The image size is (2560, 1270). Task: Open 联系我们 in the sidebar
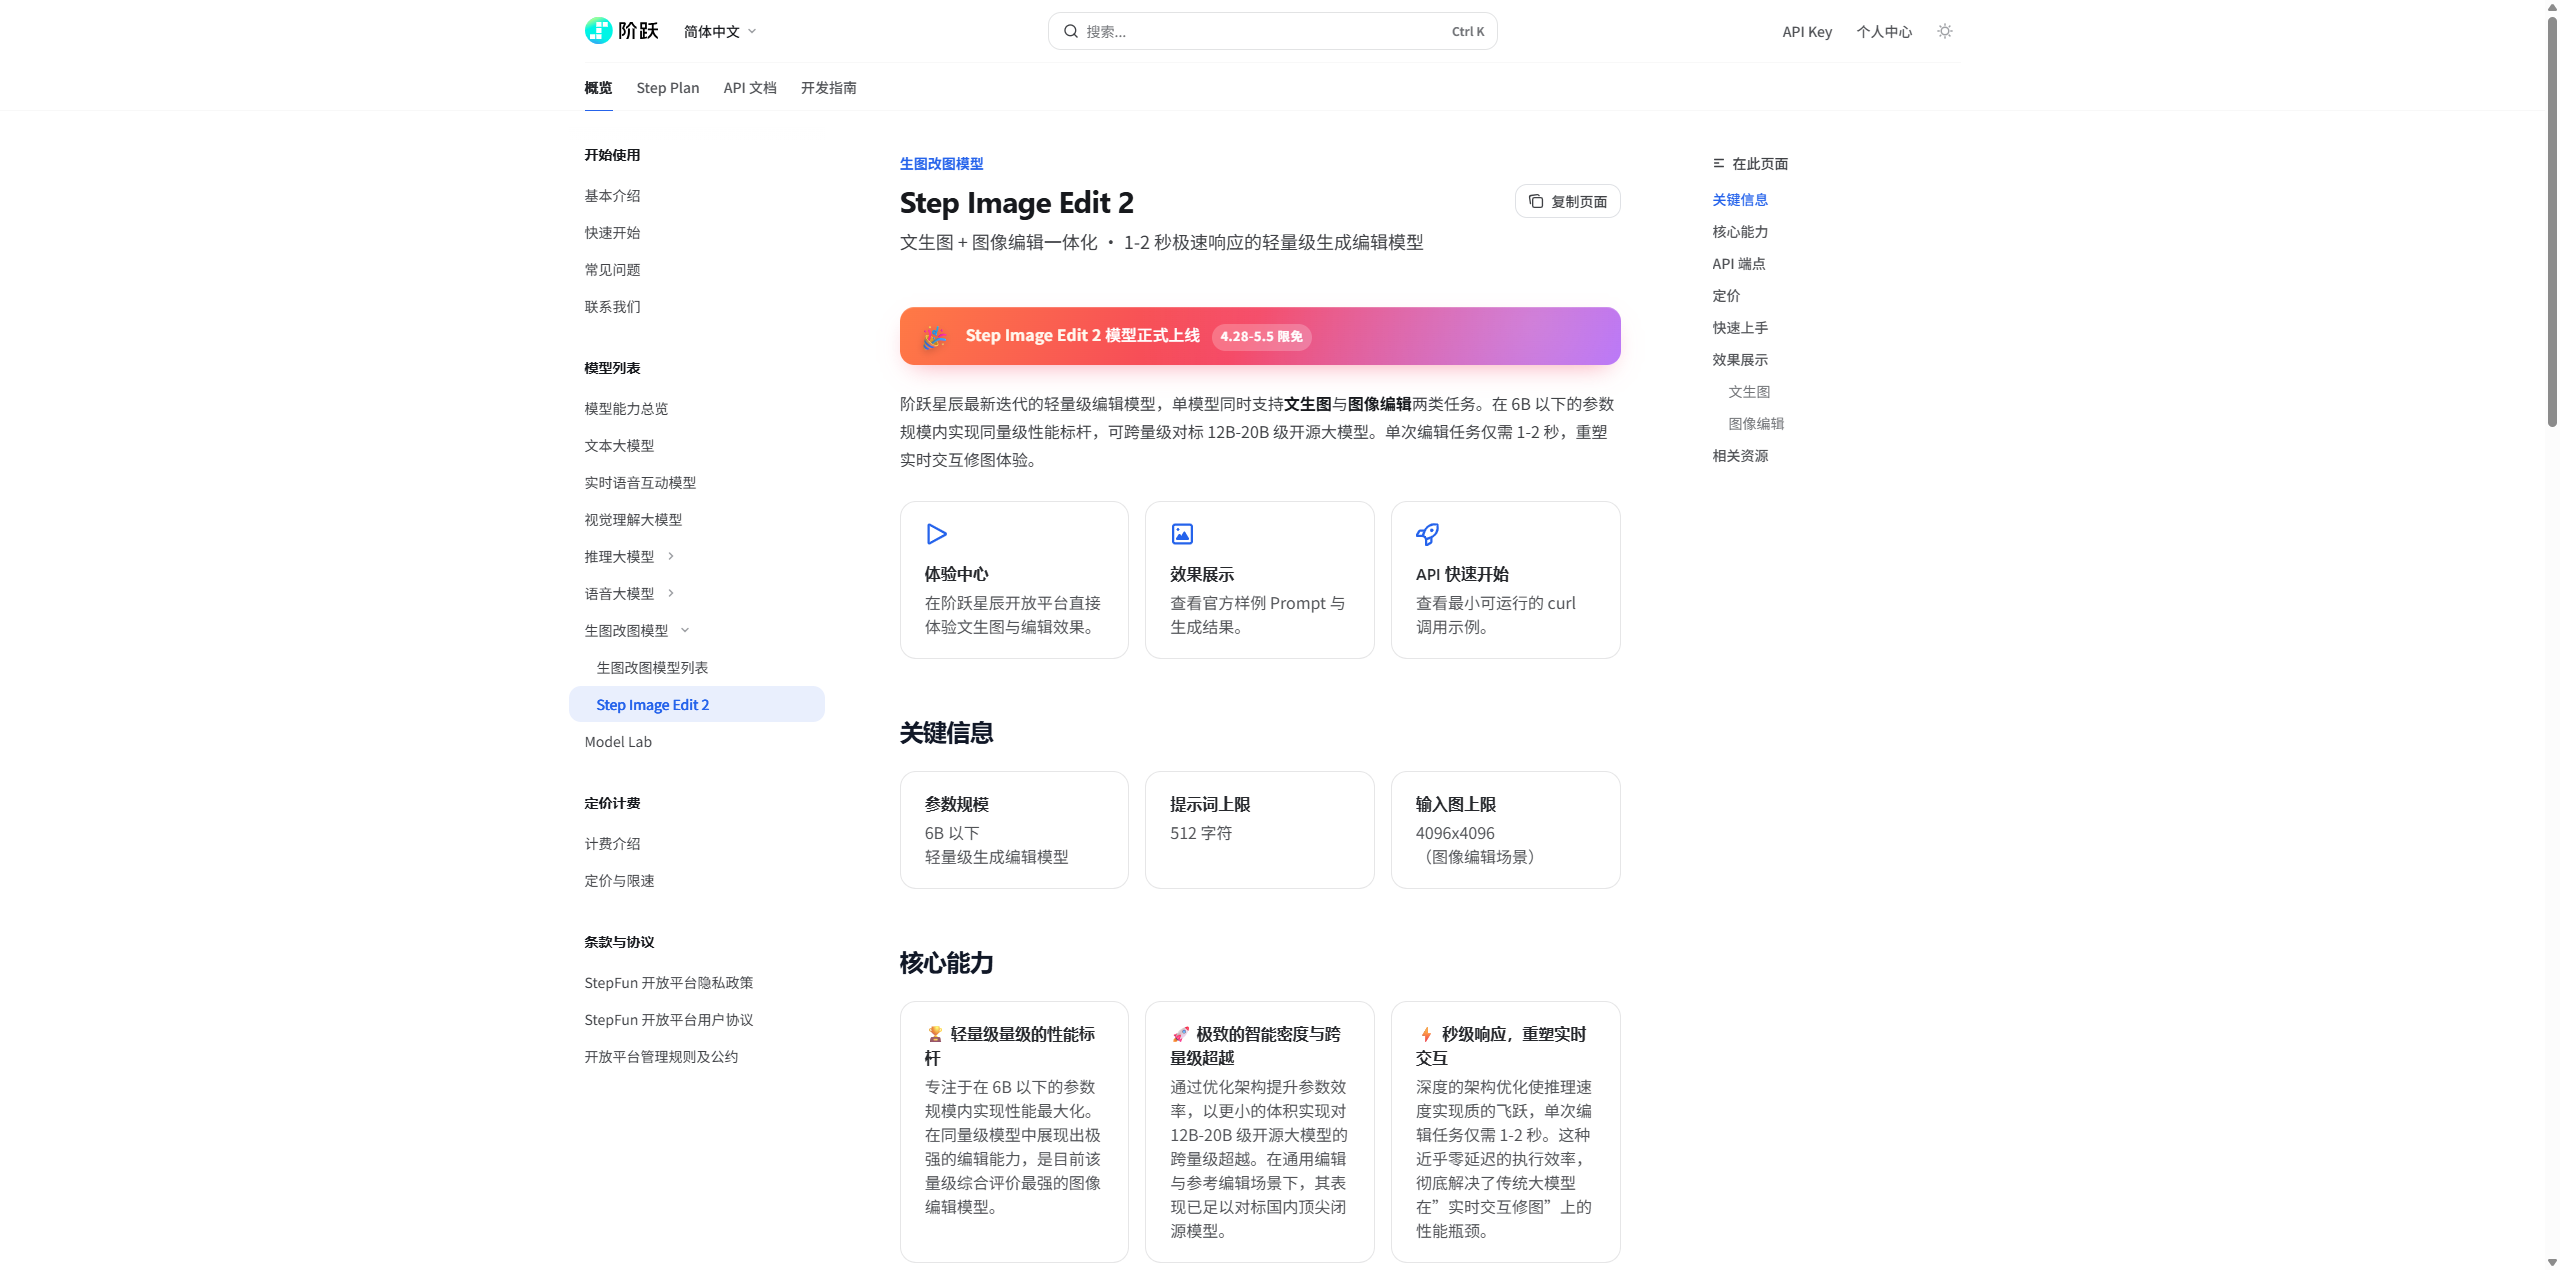(612, 307)
